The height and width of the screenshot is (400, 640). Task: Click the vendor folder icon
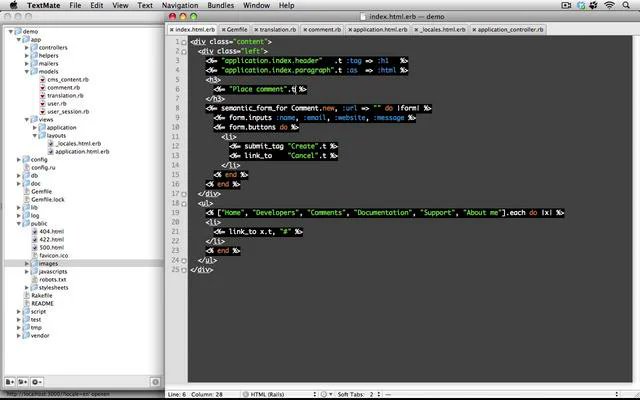pos(26,336)
